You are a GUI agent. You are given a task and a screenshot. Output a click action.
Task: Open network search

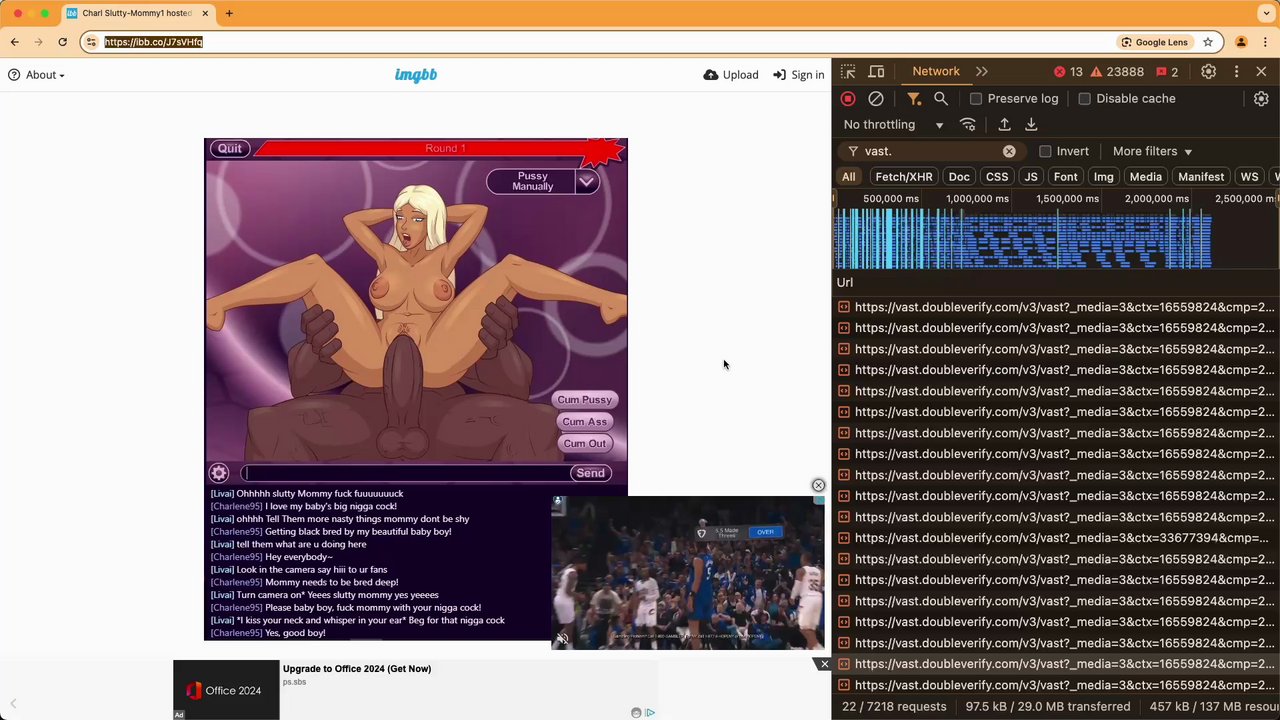click(x=941, y=99)
